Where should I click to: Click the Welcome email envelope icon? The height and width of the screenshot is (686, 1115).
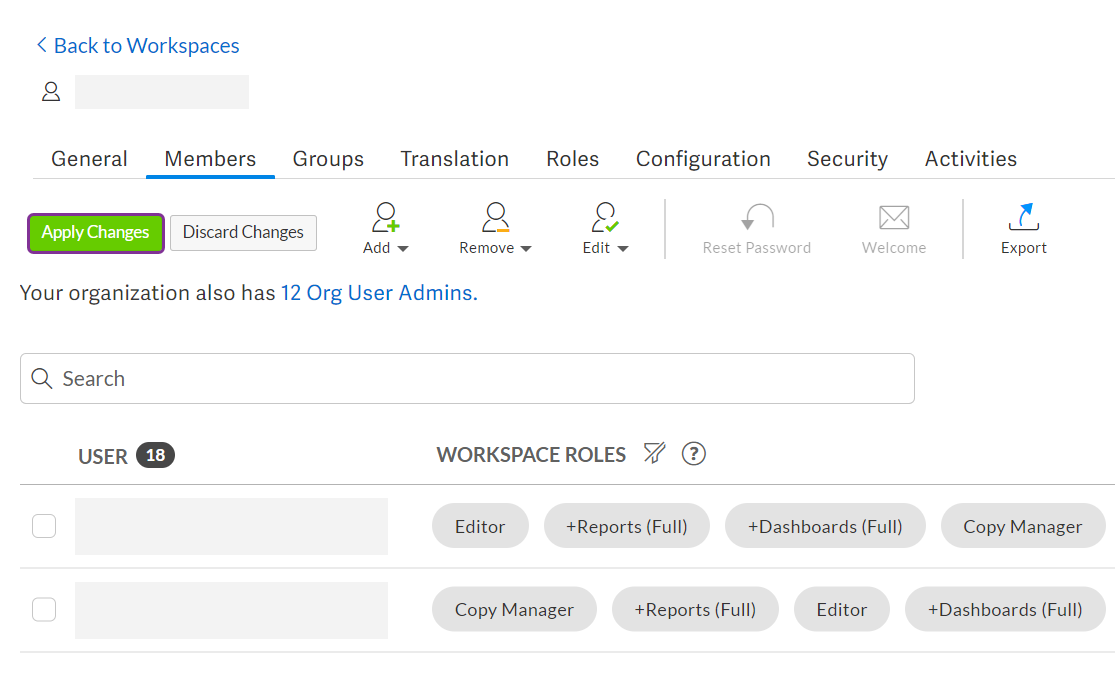tap(893, 218)
